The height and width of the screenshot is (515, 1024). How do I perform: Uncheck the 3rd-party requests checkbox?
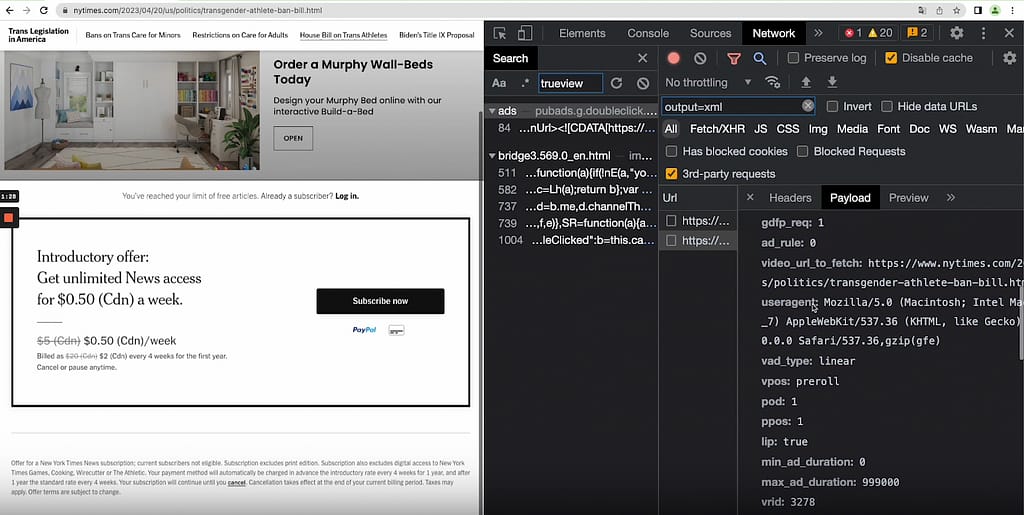click(672, 174)
